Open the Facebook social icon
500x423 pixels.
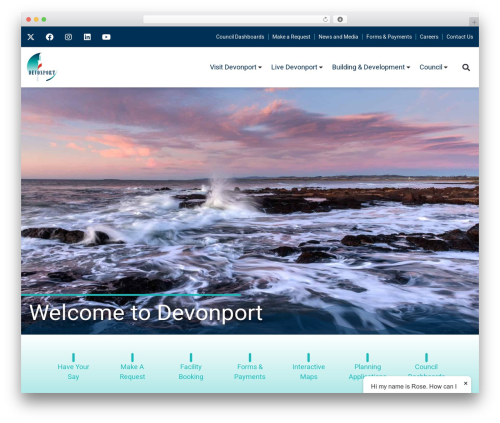tap(50, 37)
